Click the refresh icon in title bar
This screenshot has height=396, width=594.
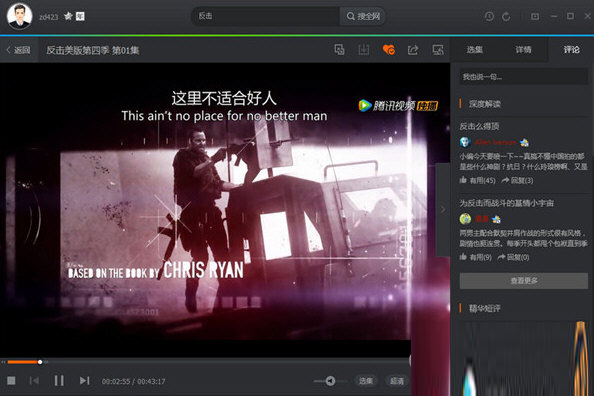coord(506,17)
